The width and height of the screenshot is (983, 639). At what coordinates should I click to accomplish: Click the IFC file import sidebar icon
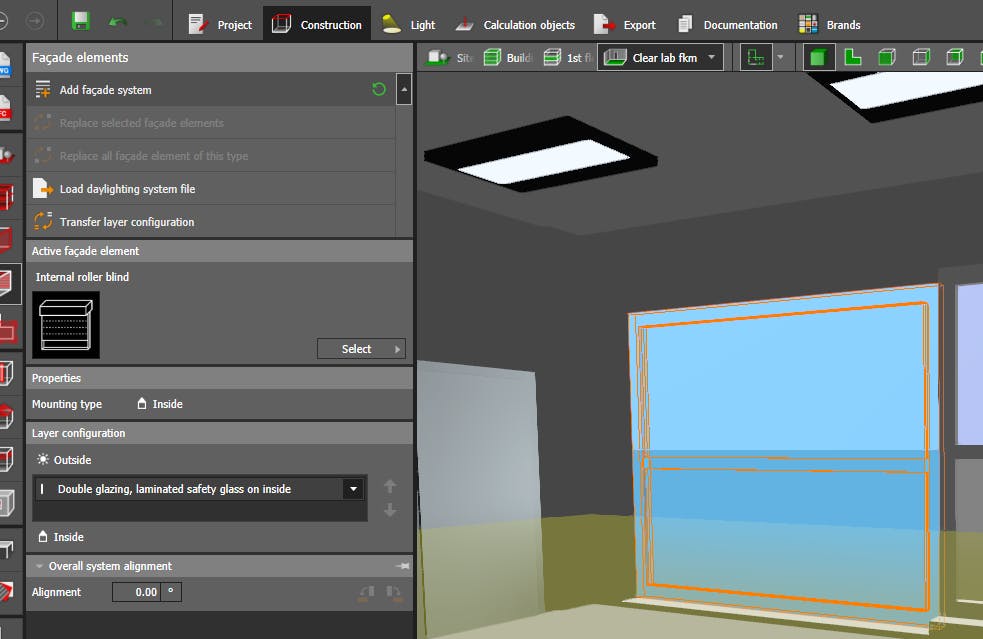point(5,108)
